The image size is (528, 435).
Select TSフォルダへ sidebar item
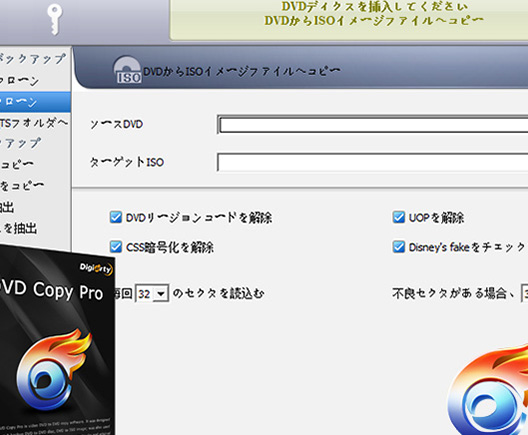pos(35,123)
